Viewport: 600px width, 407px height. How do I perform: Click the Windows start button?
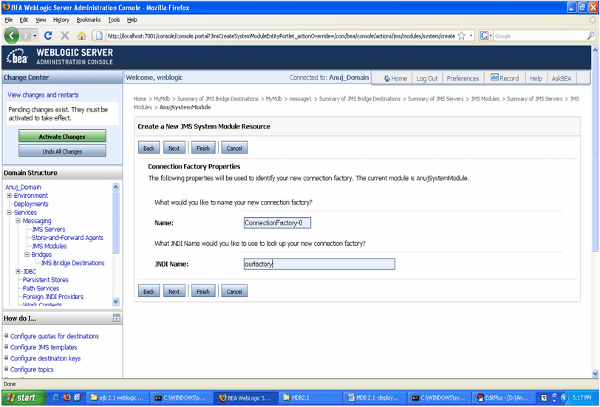point(23,398)
